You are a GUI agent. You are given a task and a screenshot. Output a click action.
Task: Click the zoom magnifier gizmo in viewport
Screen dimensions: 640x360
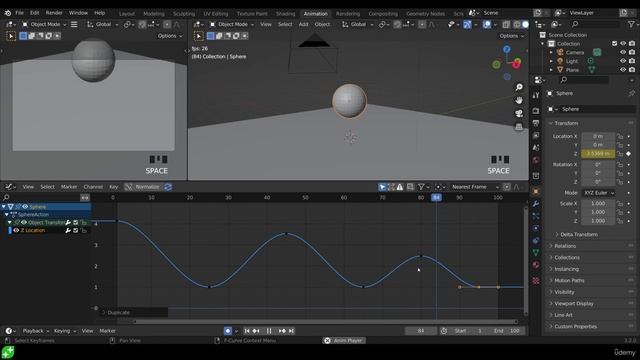click(519, 87)
